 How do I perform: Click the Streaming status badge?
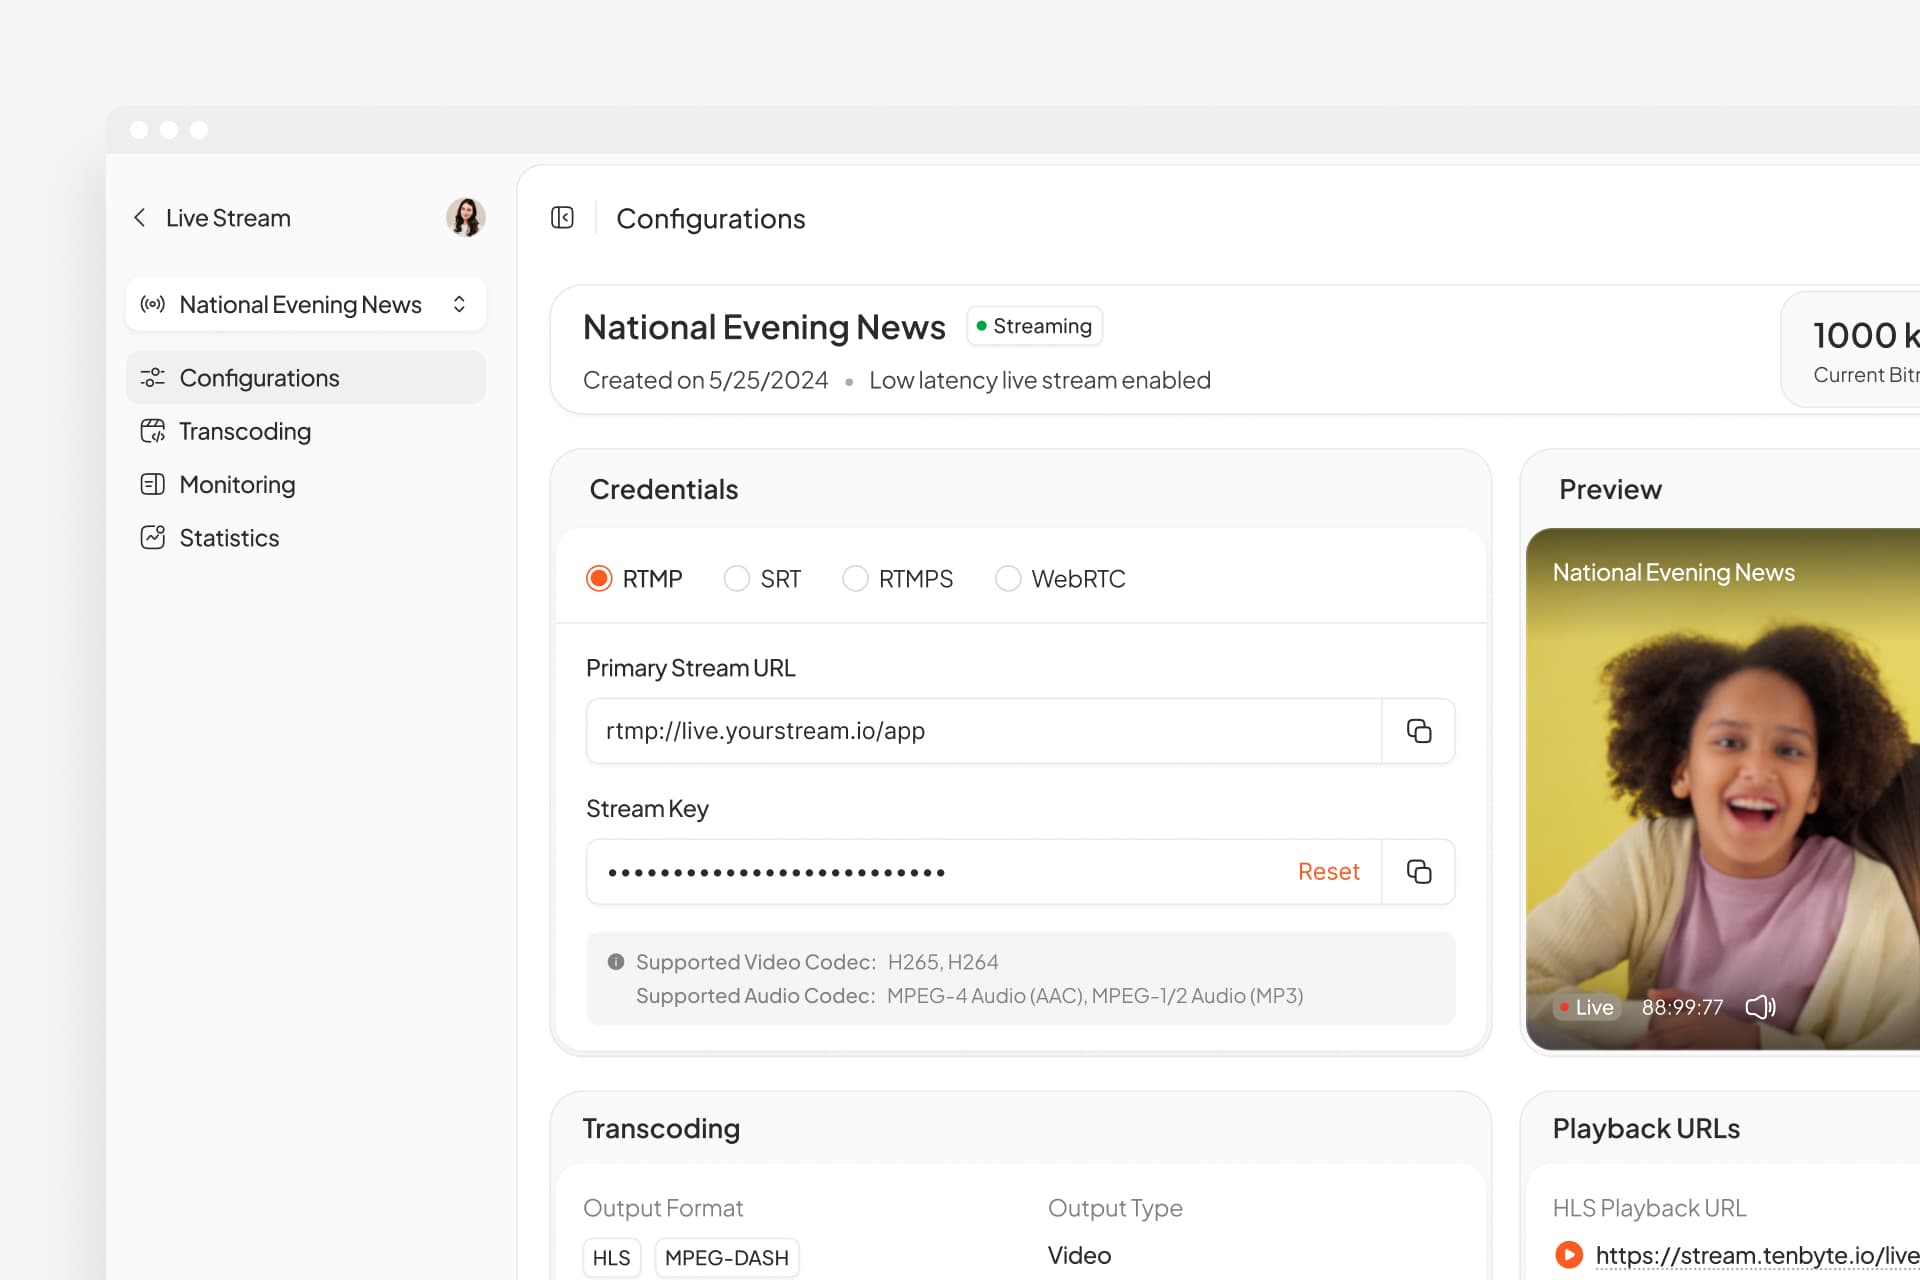(1034, 326)
